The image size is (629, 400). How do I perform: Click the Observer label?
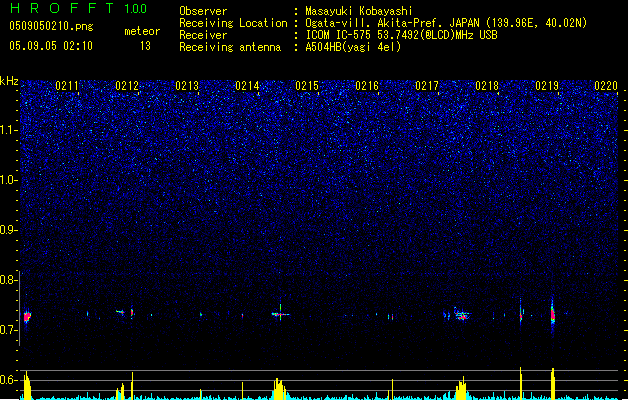click(203, 11)
